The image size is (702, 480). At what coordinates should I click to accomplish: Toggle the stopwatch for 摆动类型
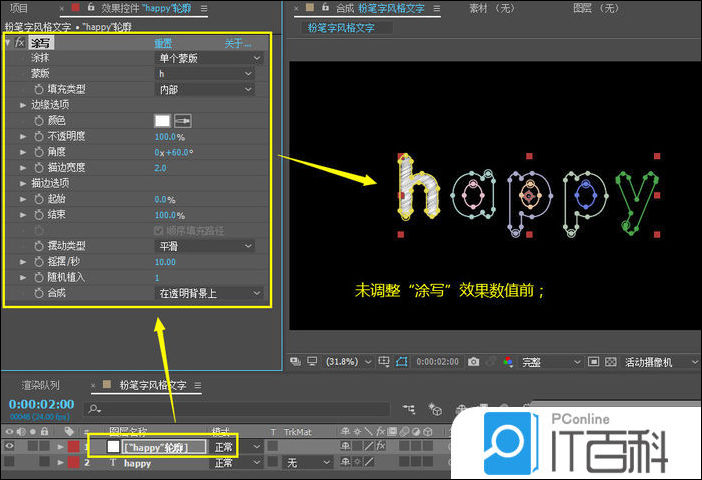click(x=39, y=246)
